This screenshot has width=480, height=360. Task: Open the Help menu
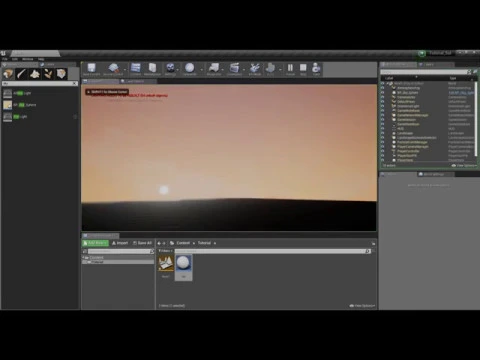[41, 59]
